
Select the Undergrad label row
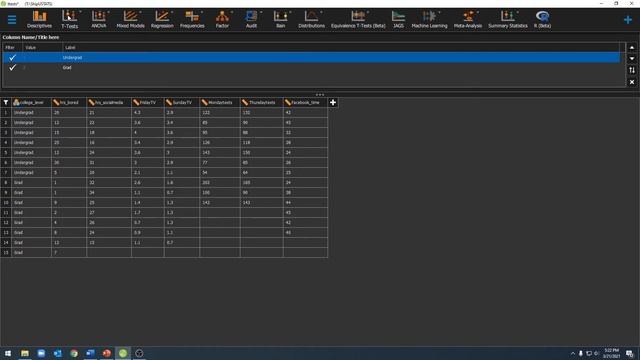coord(311,58)
